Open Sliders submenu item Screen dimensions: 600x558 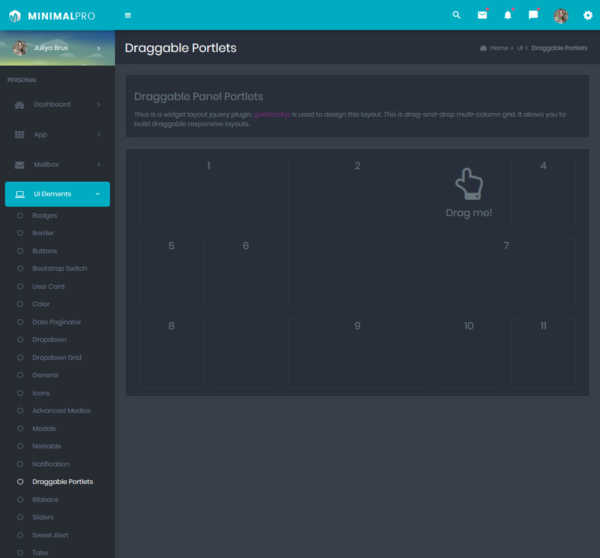click(43, 518)
